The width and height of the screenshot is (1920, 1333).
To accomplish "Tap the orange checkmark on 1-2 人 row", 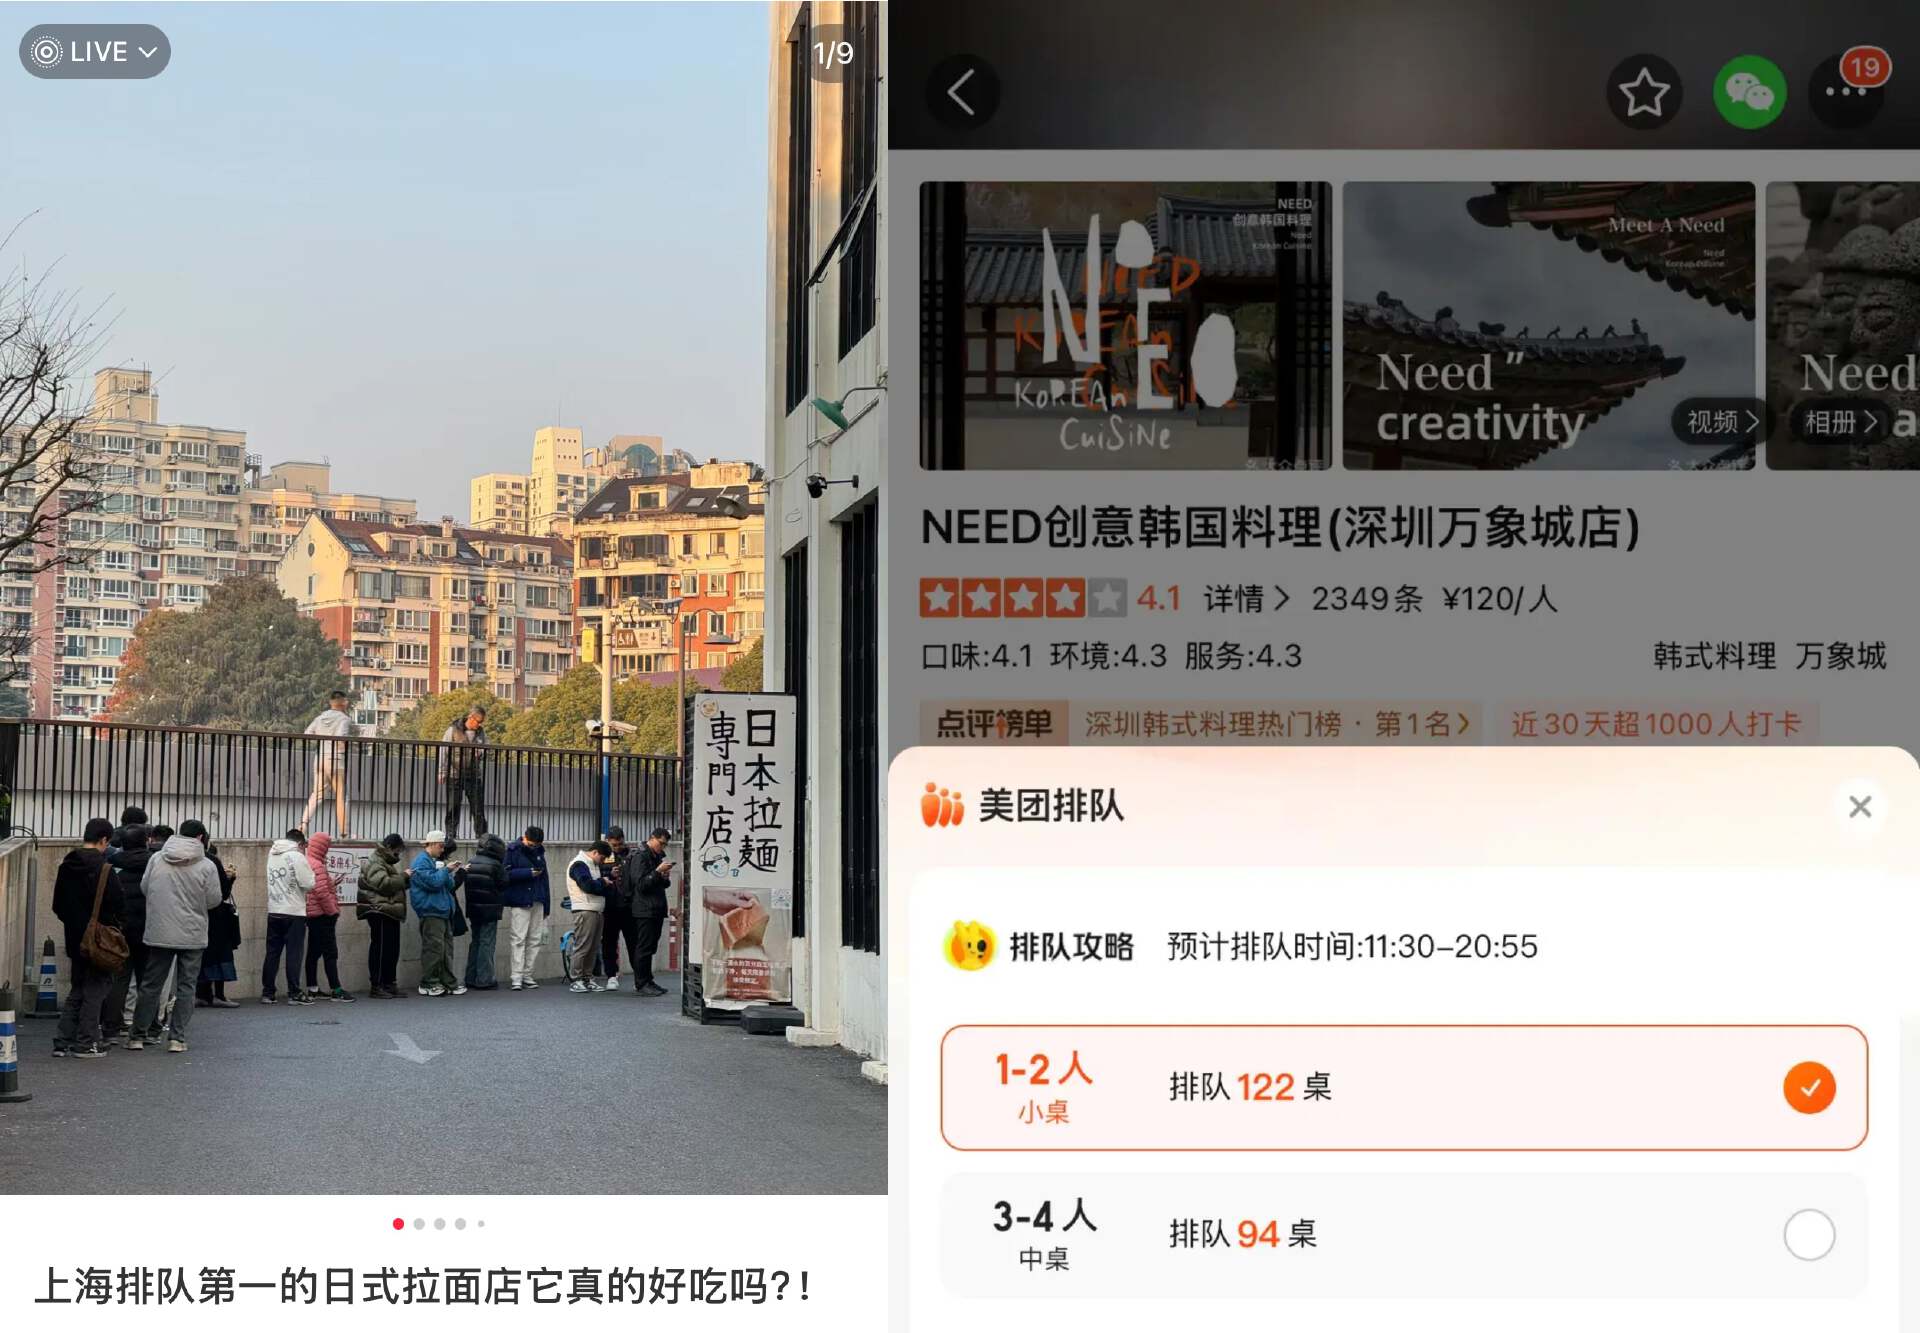I will [1809, 1088].
